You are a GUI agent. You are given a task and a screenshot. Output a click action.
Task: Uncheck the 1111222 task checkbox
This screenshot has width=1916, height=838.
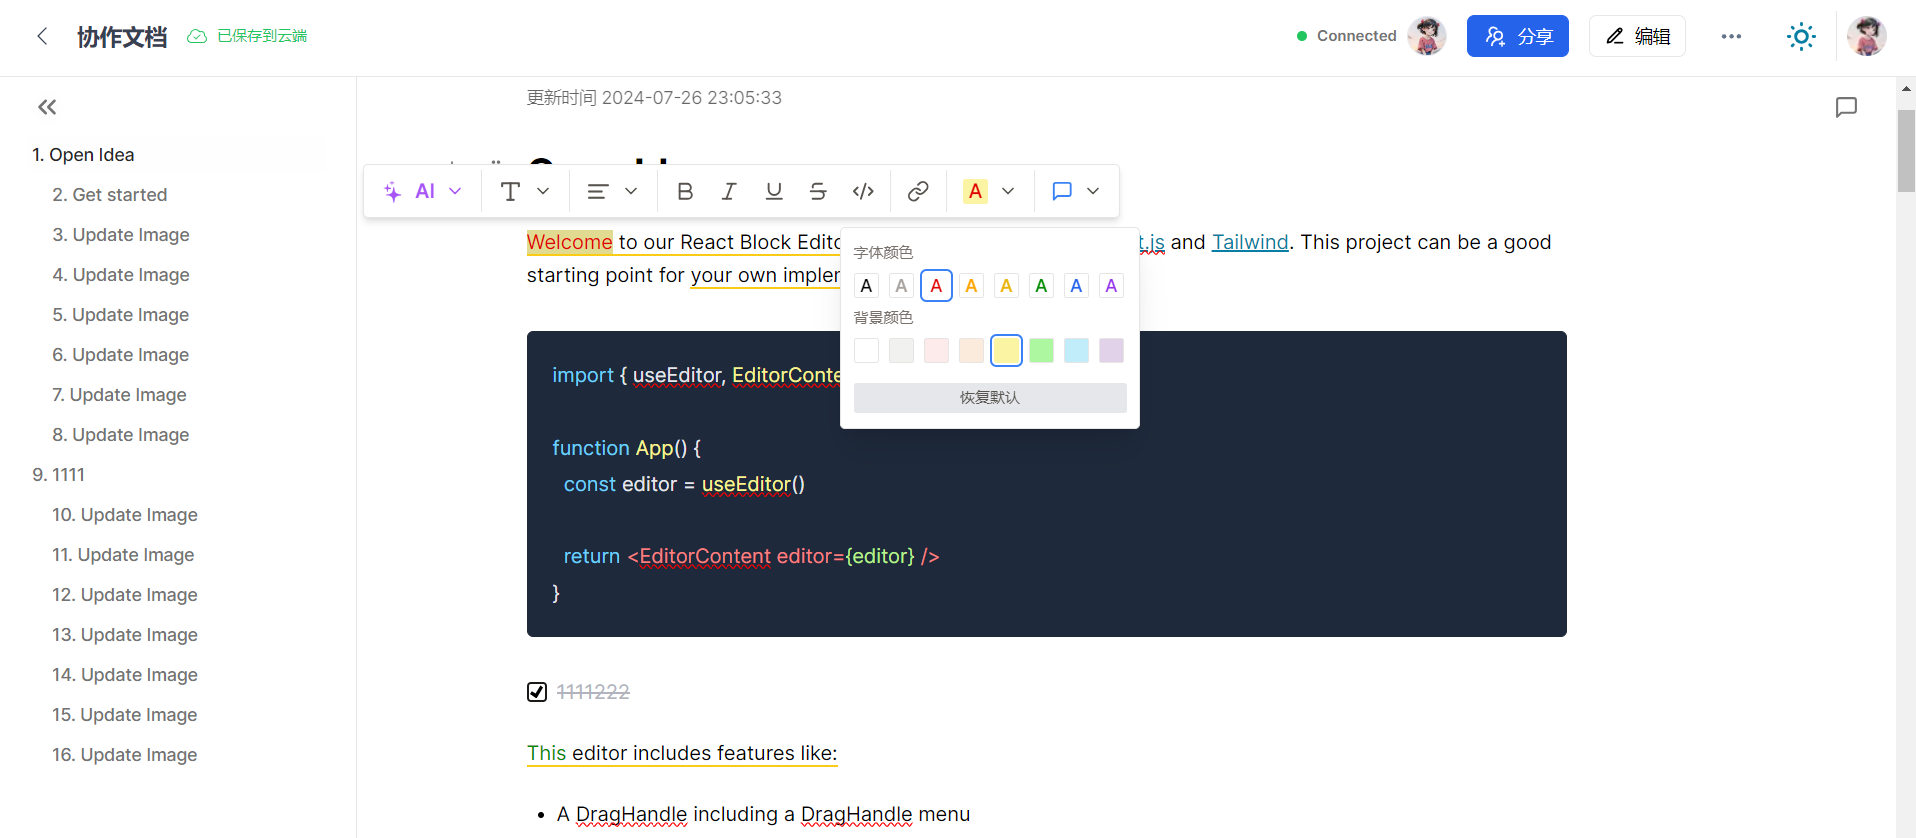[537, 692]
